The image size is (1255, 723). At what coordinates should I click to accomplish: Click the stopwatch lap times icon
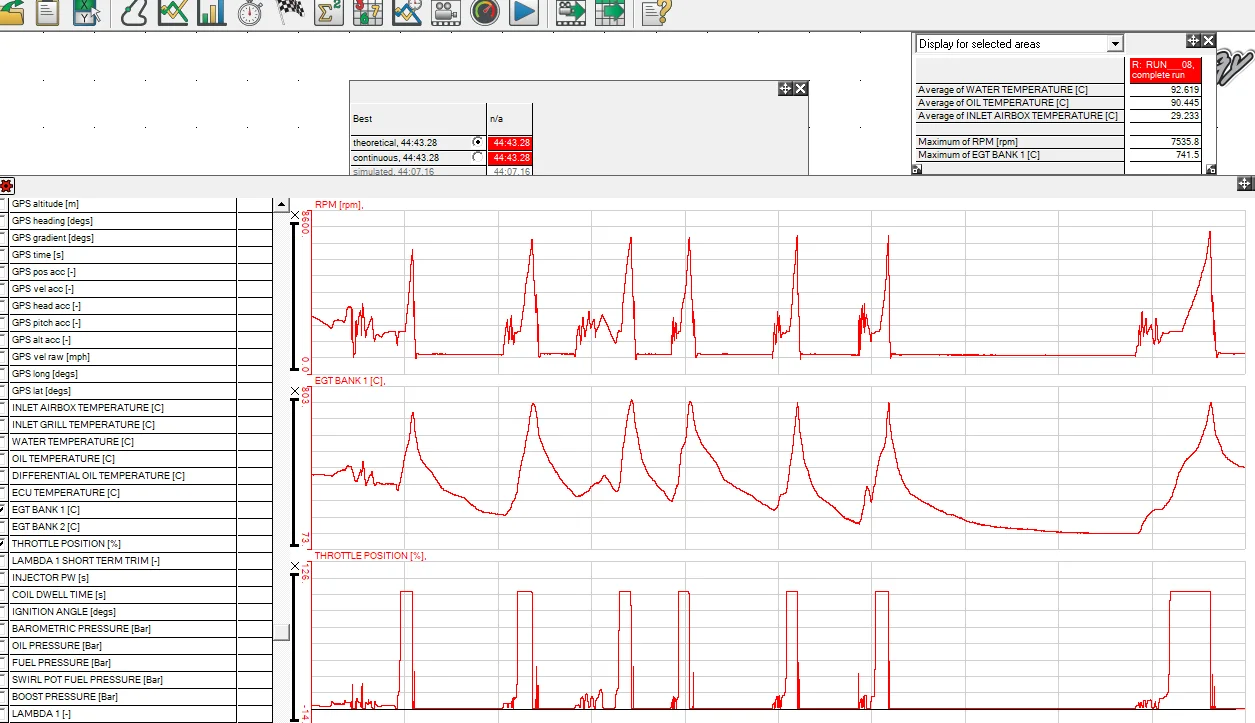click(x=250, y=12)
